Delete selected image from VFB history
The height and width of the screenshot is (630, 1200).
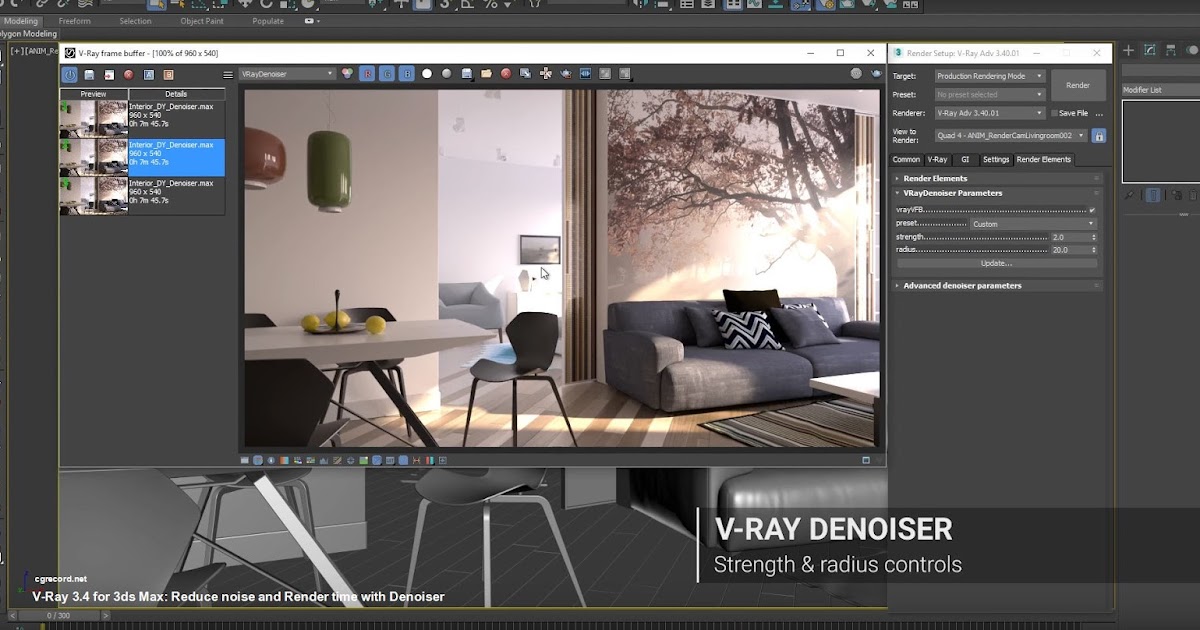point(128,74)
